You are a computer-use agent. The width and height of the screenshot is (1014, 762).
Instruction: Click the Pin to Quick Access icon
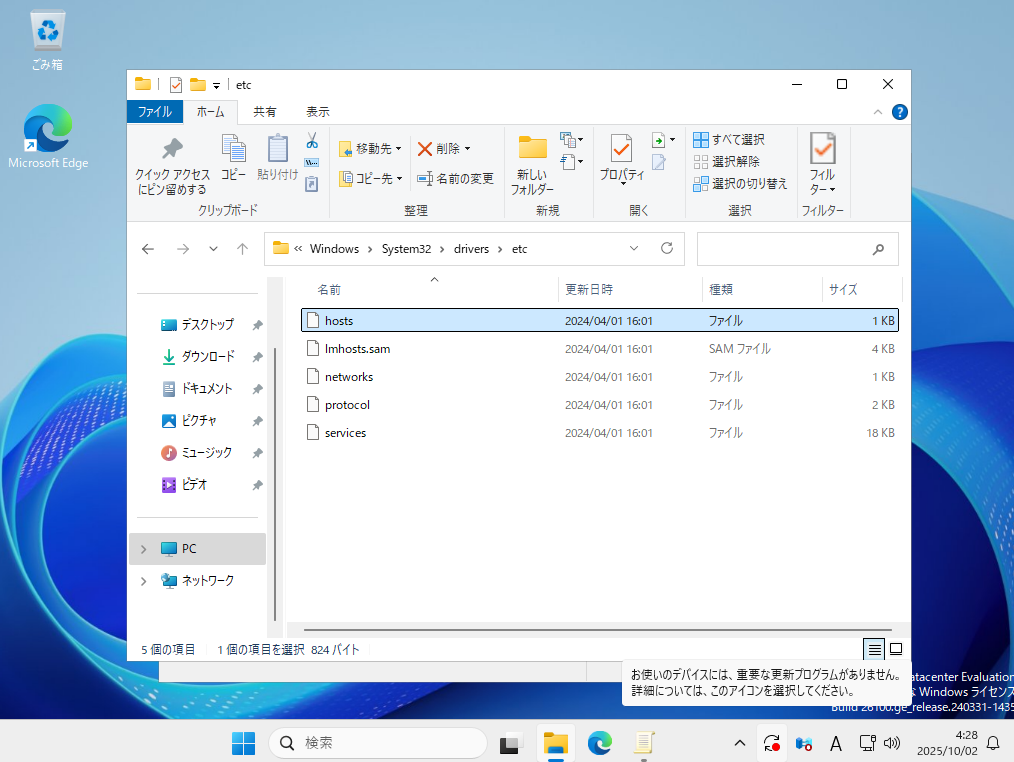(x=172, y=150)
